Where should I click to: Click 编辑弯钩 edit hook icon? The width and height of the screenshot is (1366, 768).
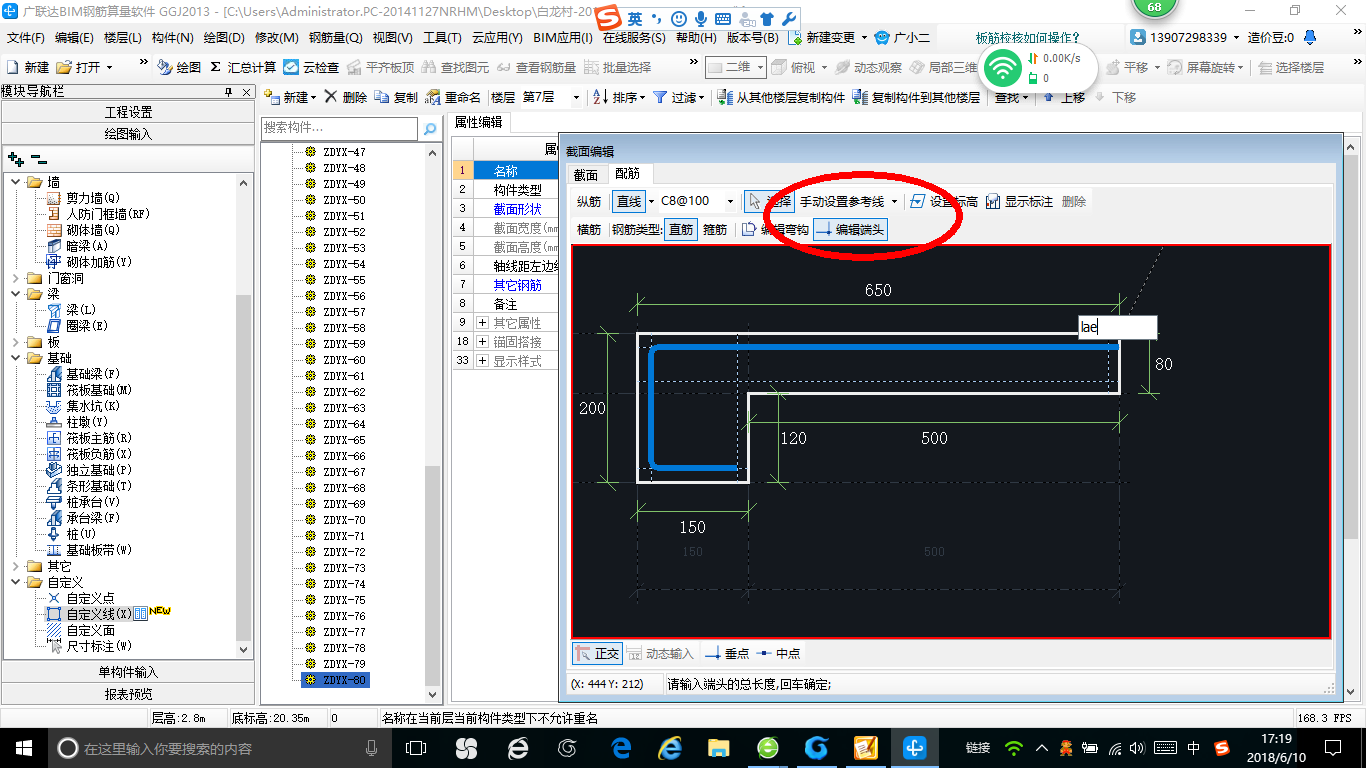click(750, 229)
